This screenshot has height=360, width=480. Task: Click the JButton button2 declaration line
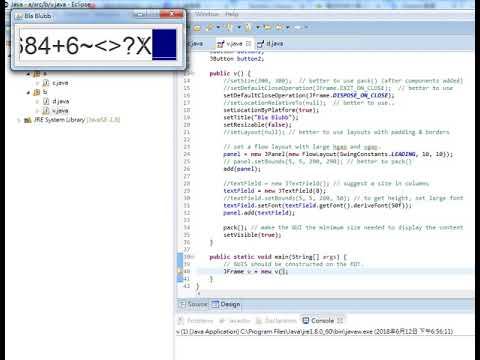click(x=237, y=59)
